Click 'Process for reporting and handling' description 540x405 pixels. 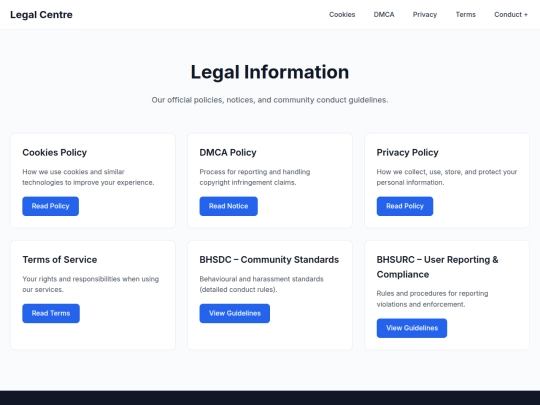point(255,177)
